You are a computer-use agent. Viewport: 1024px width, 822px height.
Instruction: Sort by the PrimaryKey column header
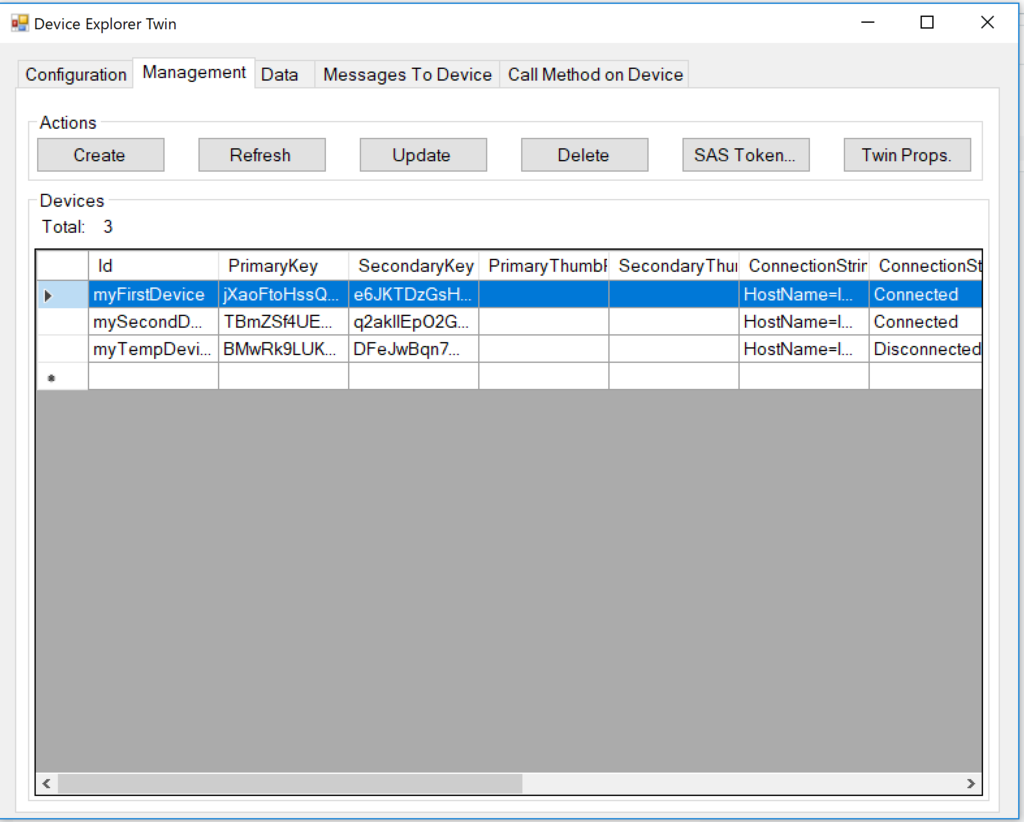click(283, 266)
